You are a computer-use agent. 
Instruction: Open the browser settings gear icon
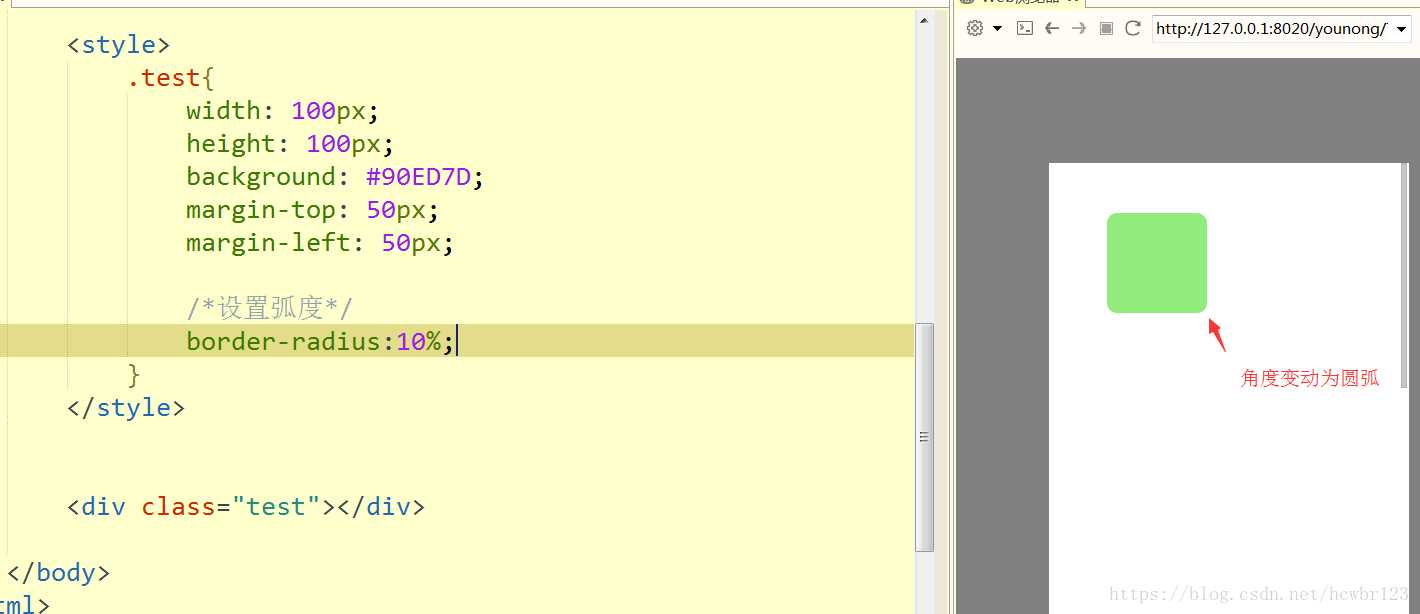(975, 28)
